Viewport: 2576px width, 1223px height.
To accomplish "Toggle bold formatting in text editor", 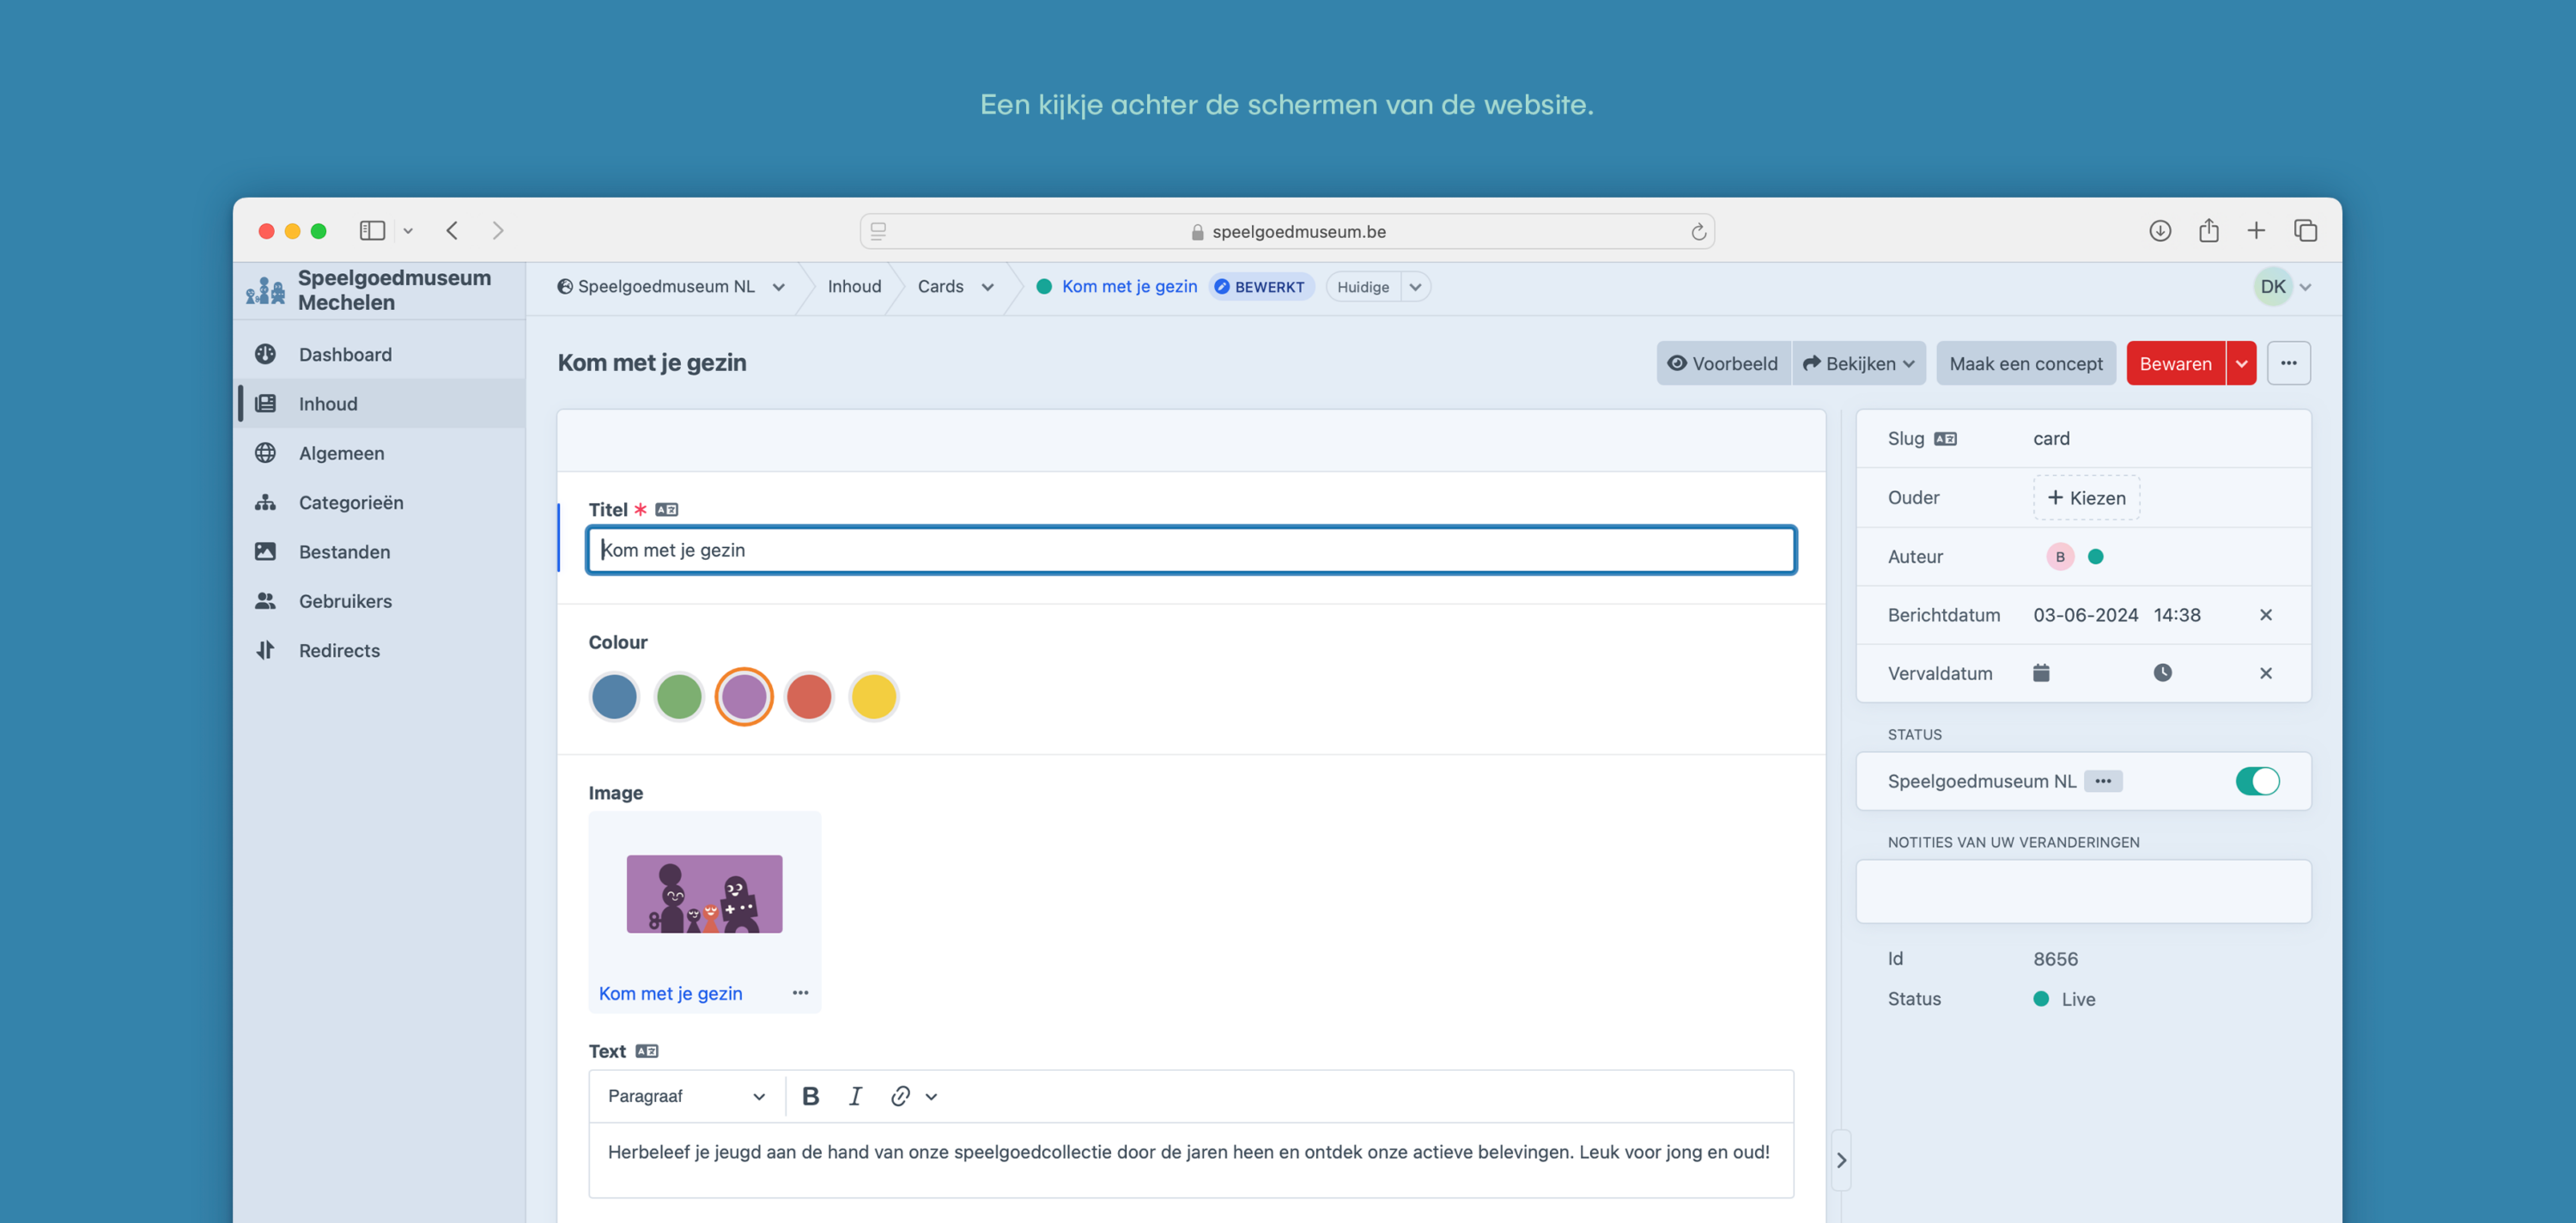I will click(x=811, y=1096).
